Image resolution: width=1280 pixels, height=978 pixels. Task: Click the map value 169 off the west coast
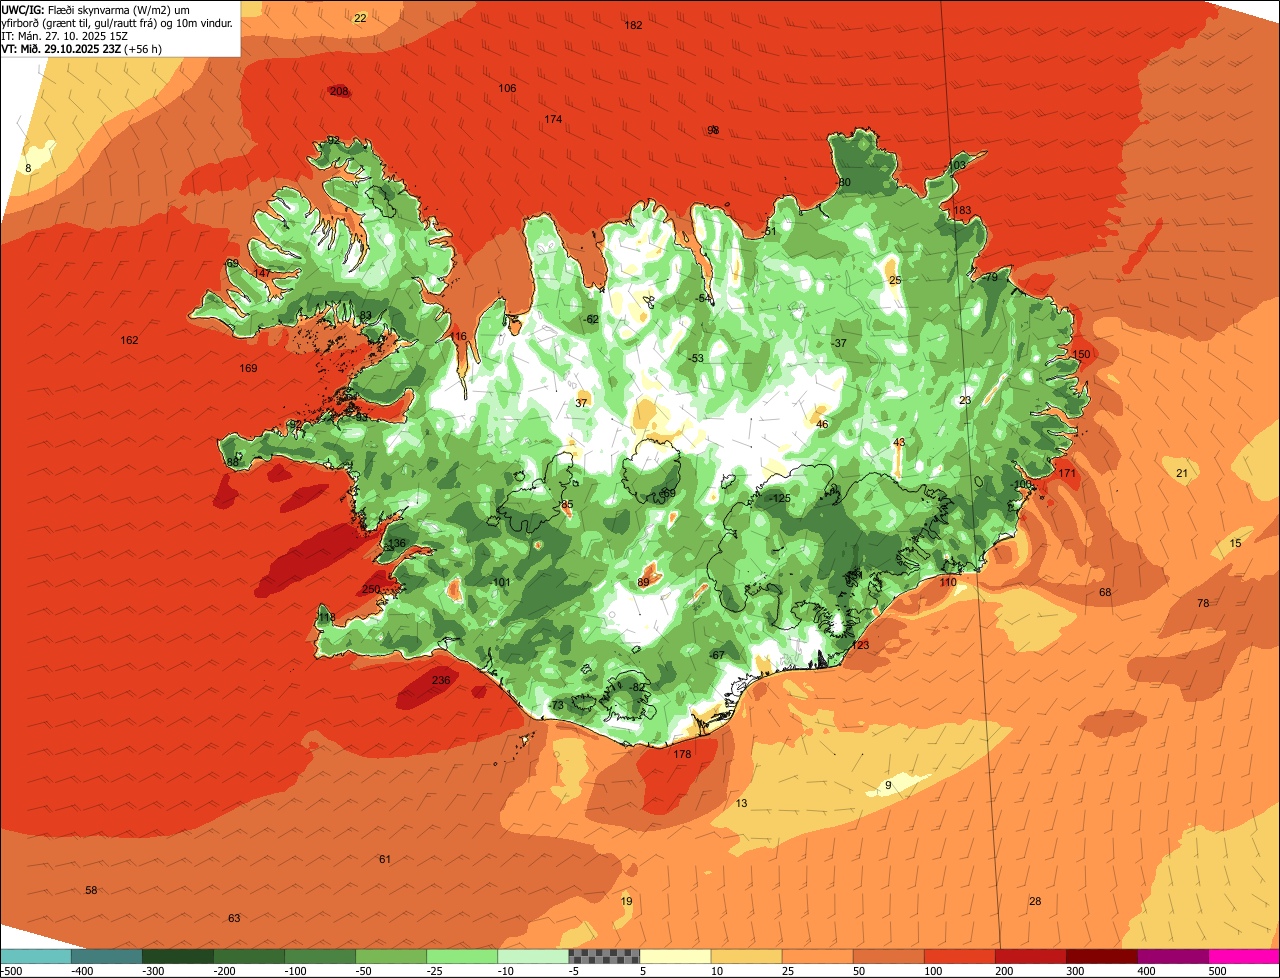click(248, 368)
